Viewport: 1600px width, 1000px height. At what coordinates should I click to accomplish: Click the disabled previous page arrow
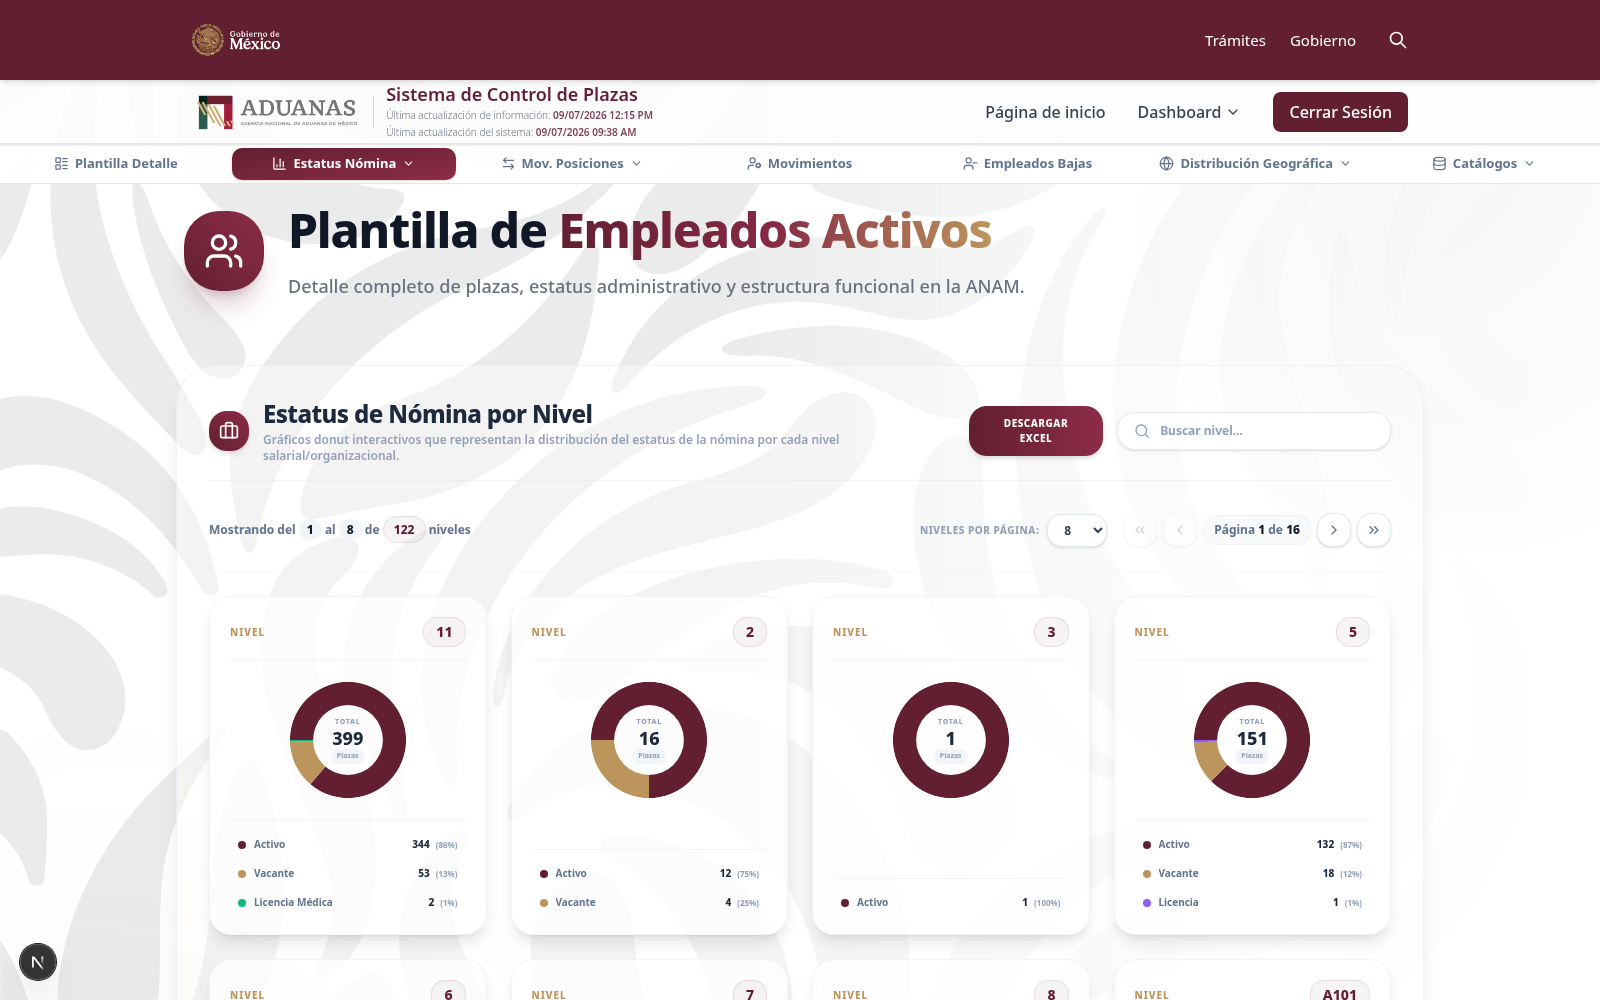point(1180,530)
